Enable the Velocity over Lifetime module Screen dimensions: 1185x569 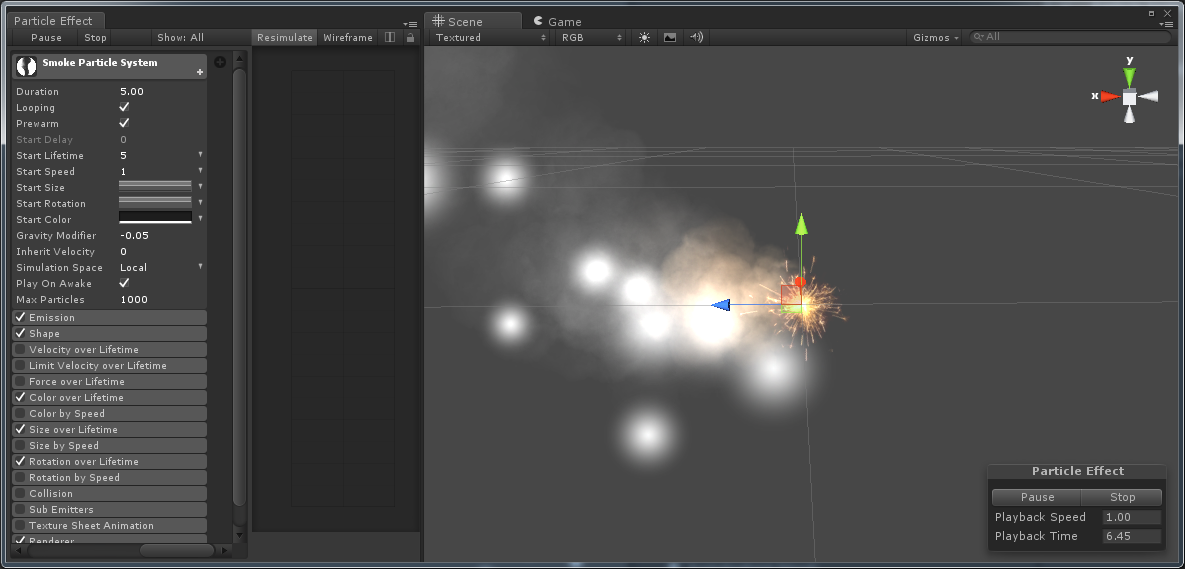click(20, 350)
